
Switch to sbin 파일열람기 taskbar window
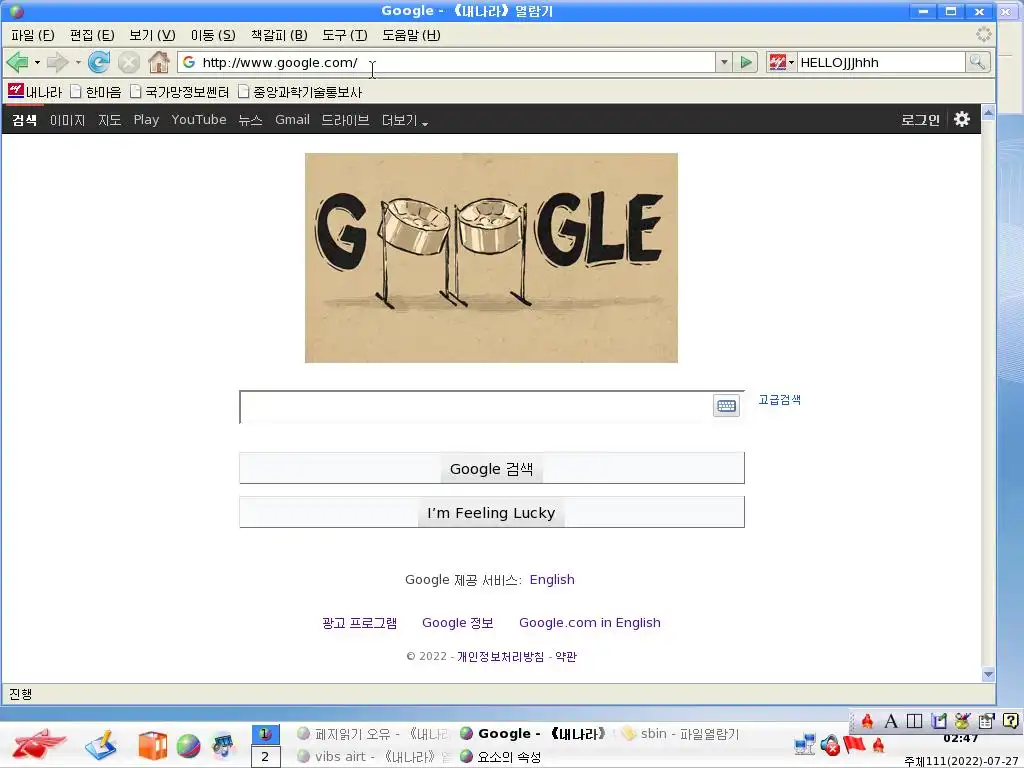[680, 734]
